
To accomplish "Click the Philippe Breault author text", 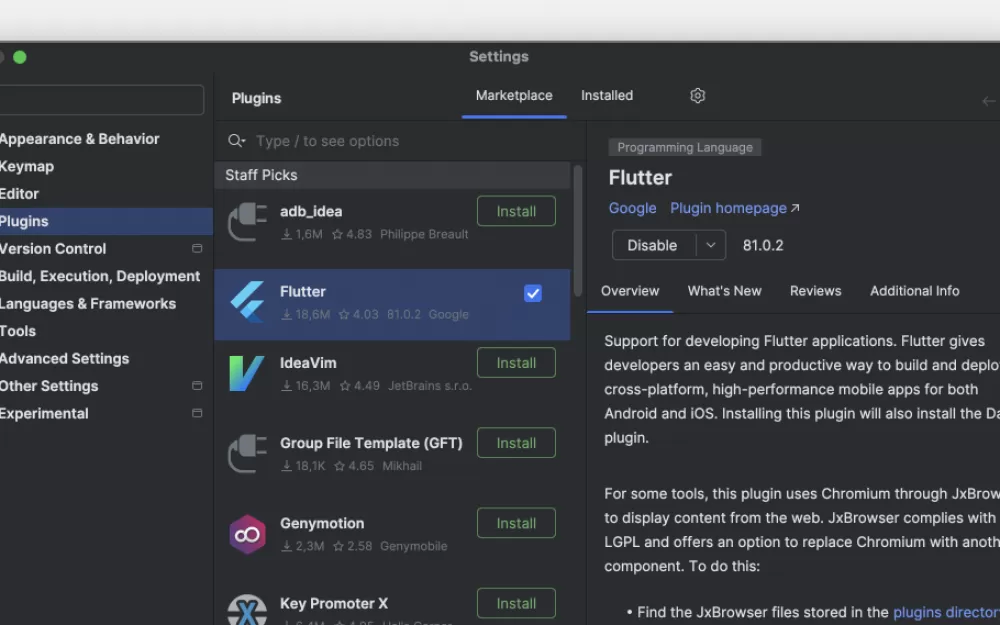I will point(424,234).
